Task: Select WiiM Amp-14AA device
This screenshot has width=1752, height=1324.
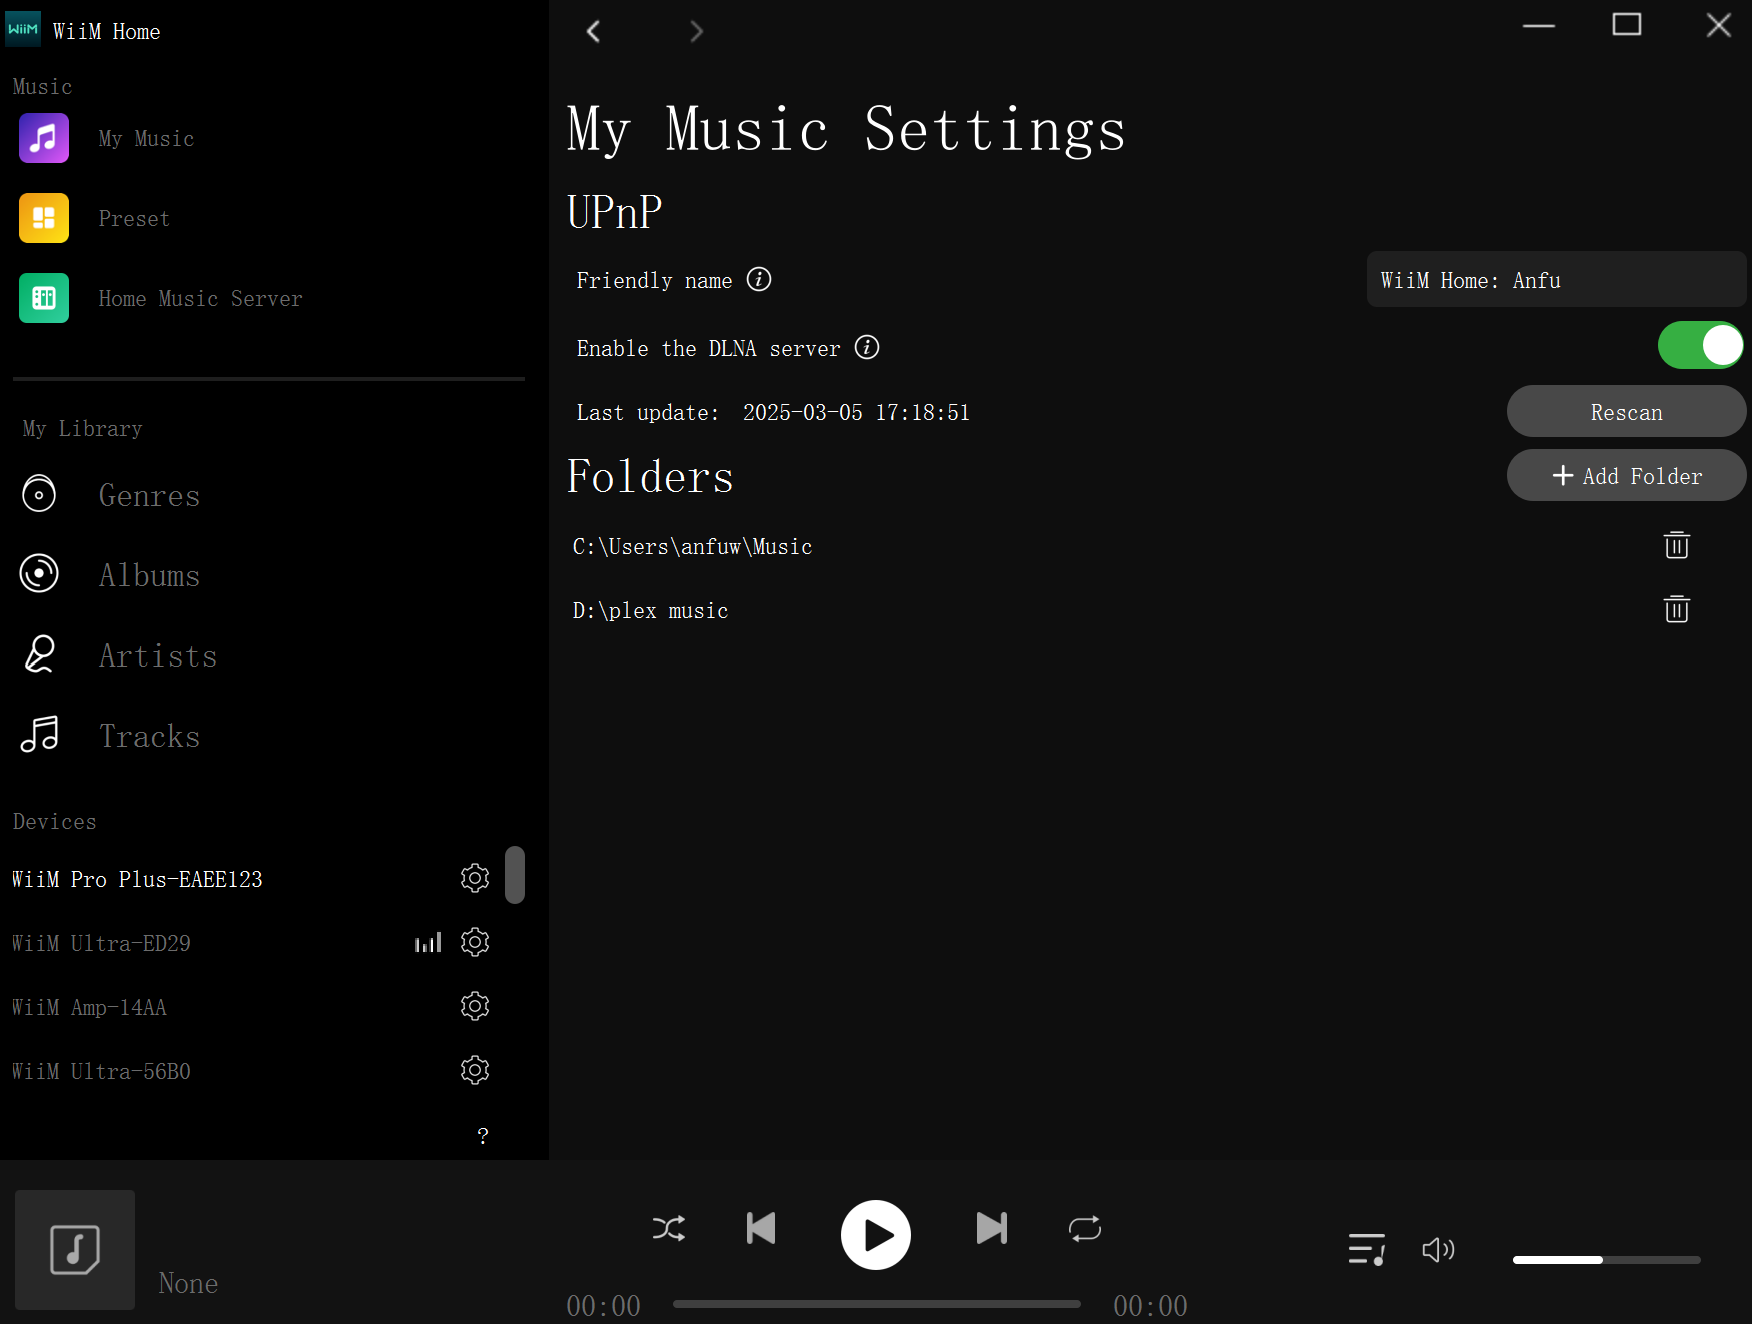Action: pyautogui.click(x=89, y=1007)
